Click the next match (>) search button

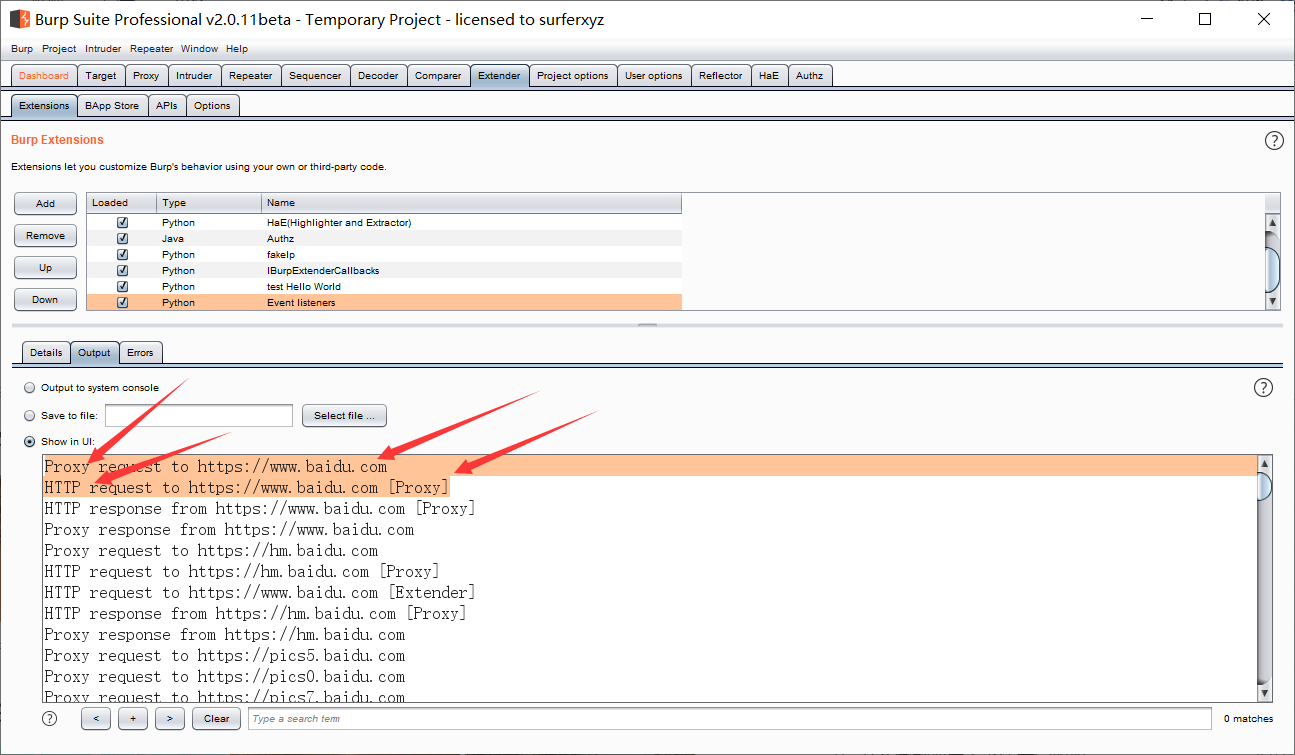170,718
